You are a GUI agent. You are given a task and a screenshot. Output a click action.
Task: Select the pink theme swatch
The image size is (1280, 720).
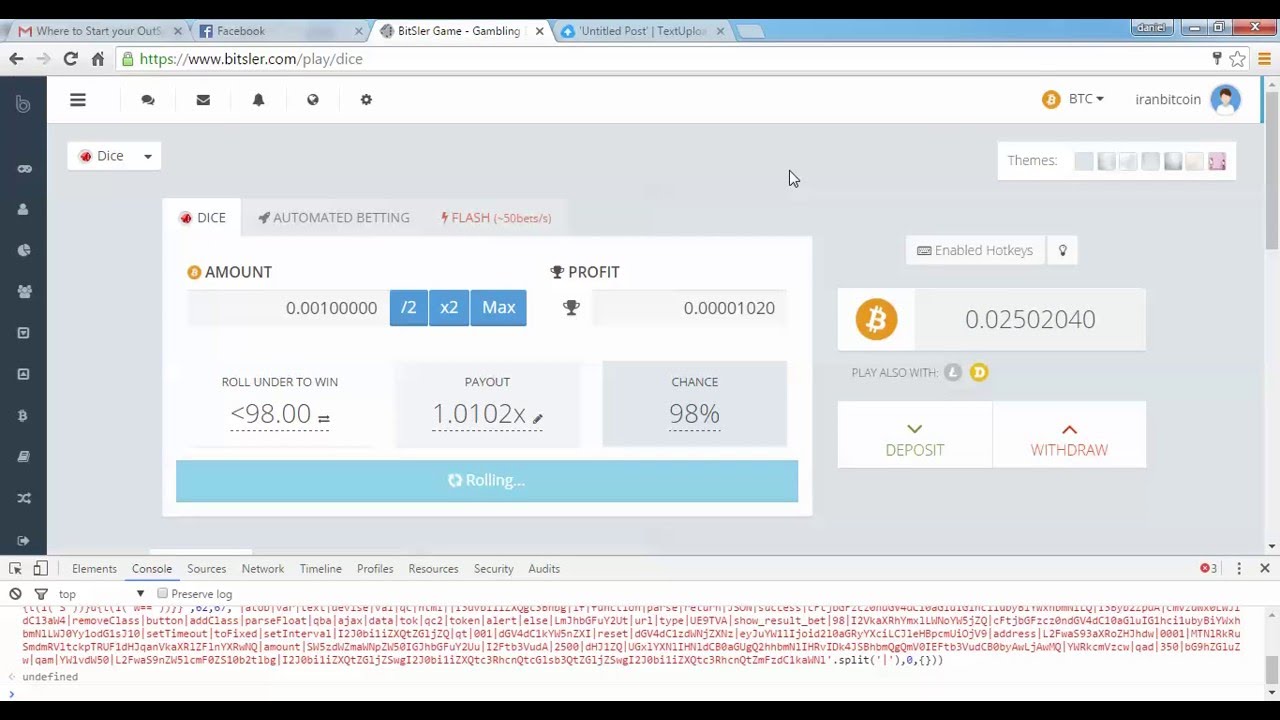(x=1217, y=162)
